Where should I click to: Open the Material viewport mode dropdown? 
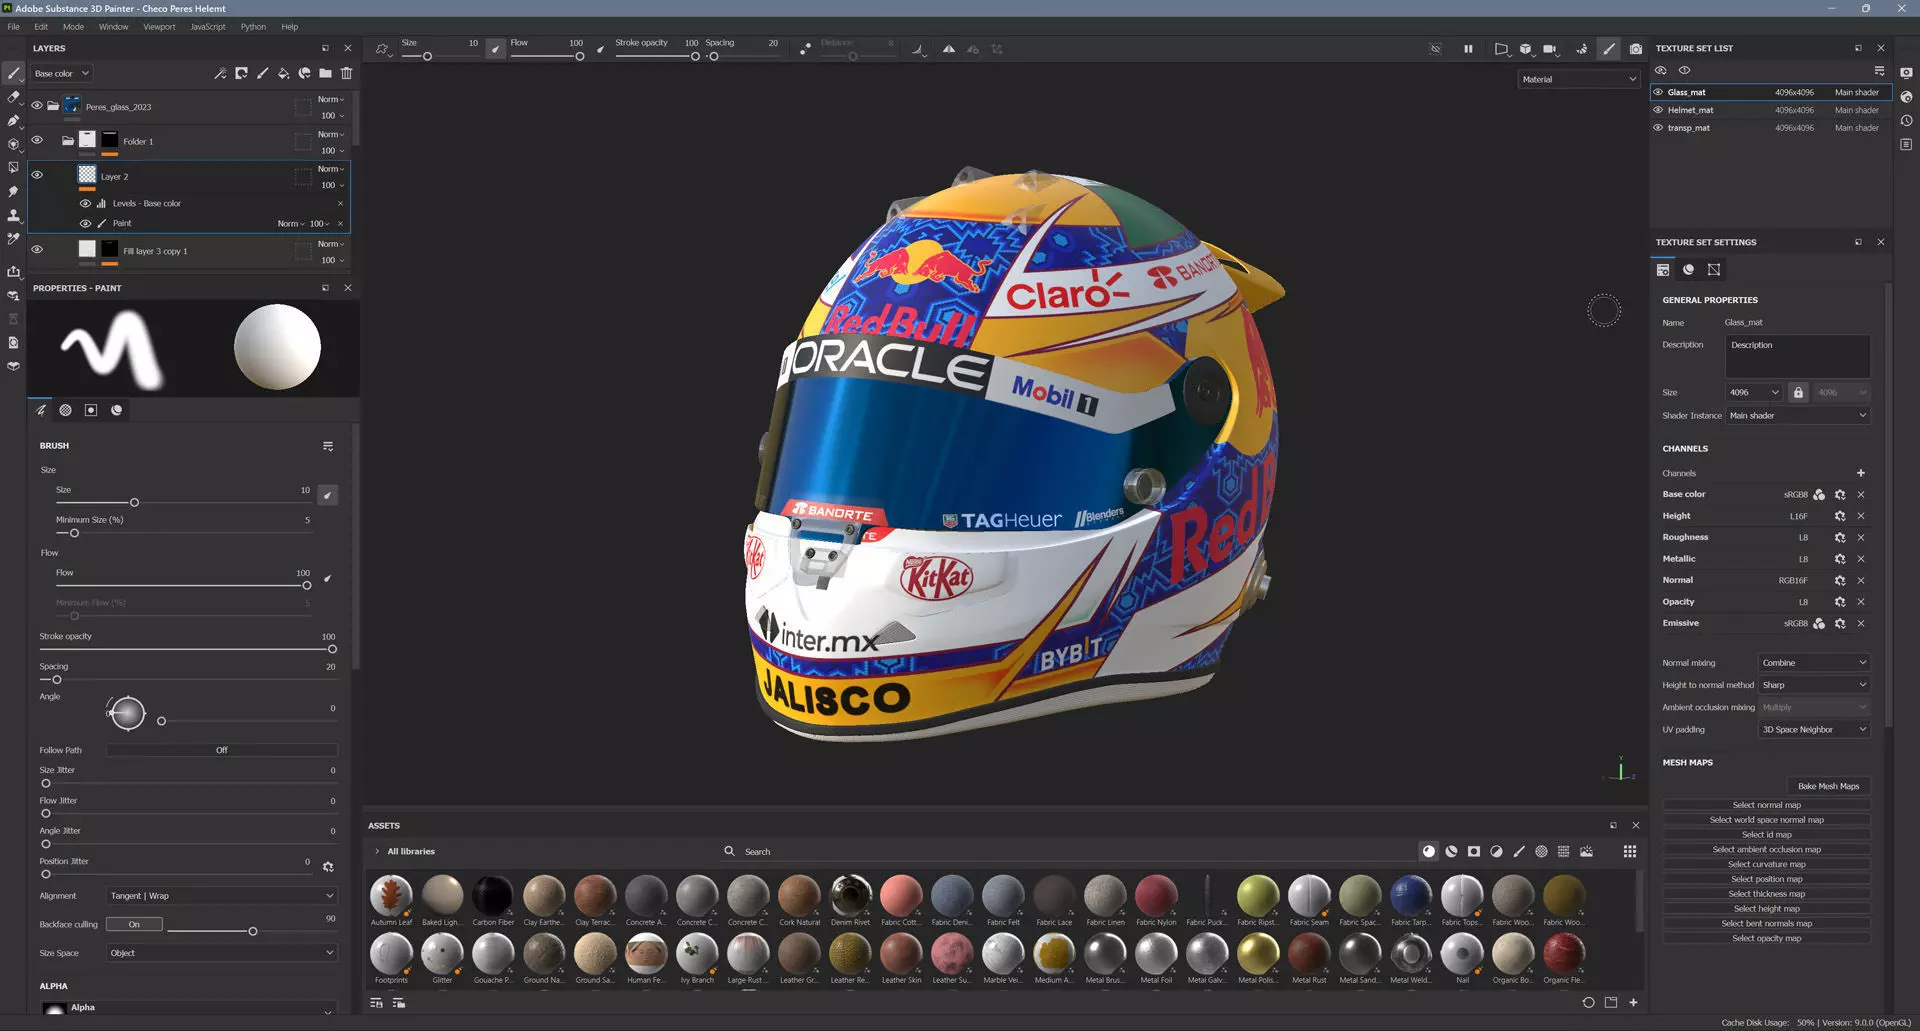point(1579,79)
